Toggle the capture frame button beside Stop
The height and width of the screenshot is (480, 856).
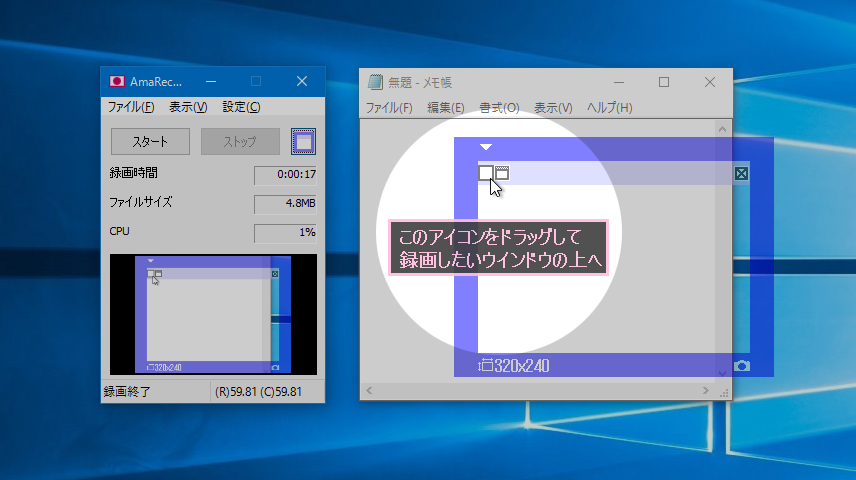(x=303, y=141)
